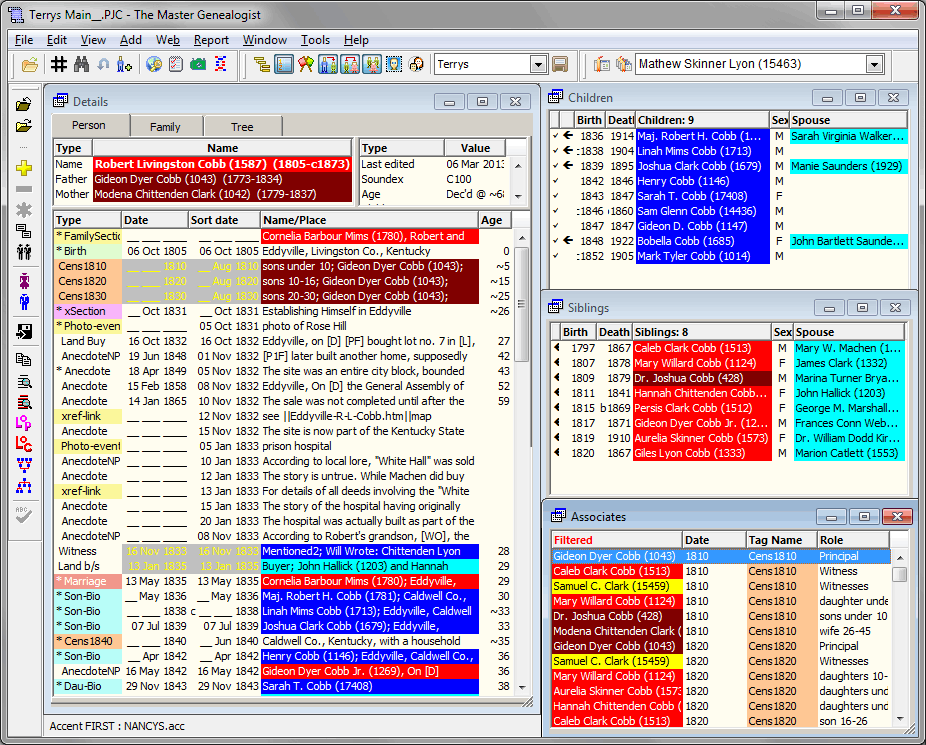Select the purple female person icon in sidebar
Viewport: 926px width, 745px height.
coord(26,280)
